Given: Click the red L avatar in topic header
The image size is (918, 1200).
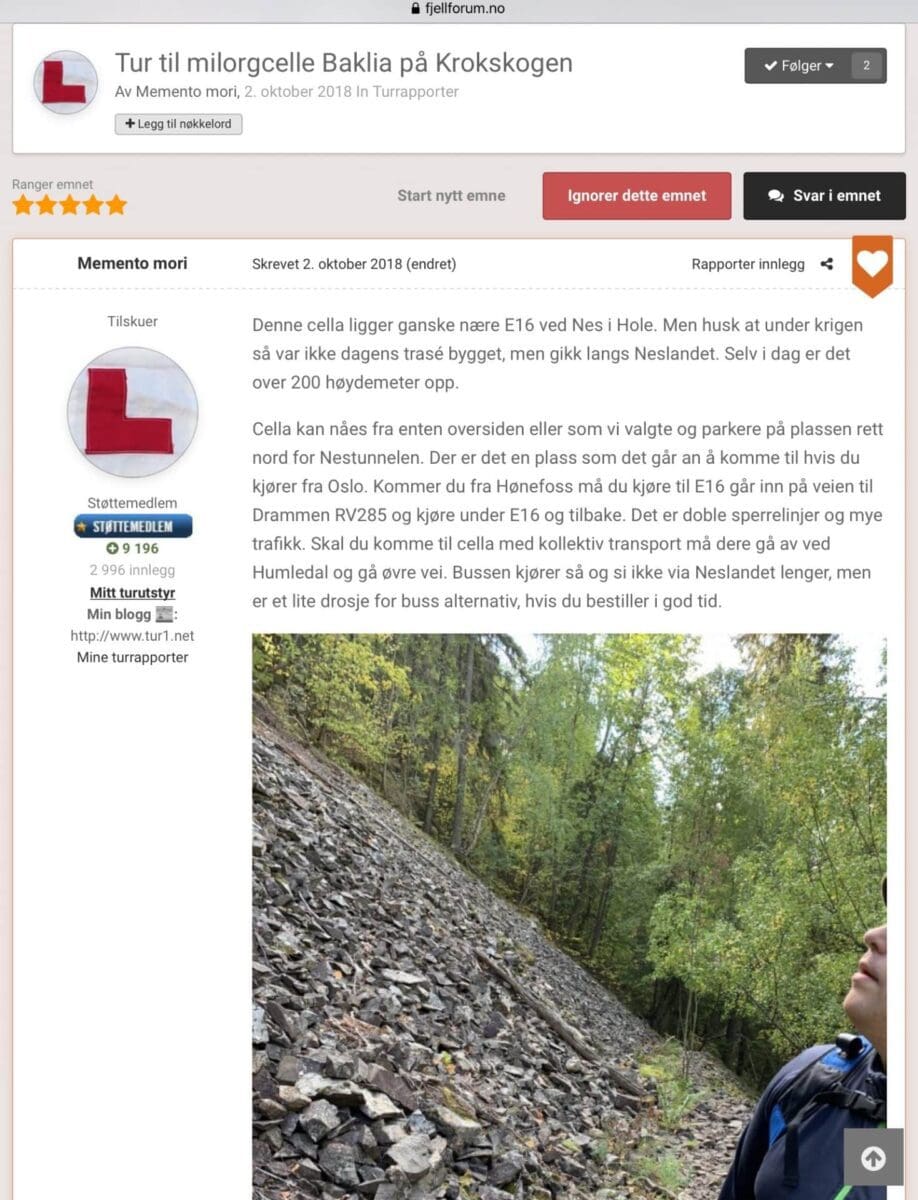Looking at the screenshot, I should point(65,82).
